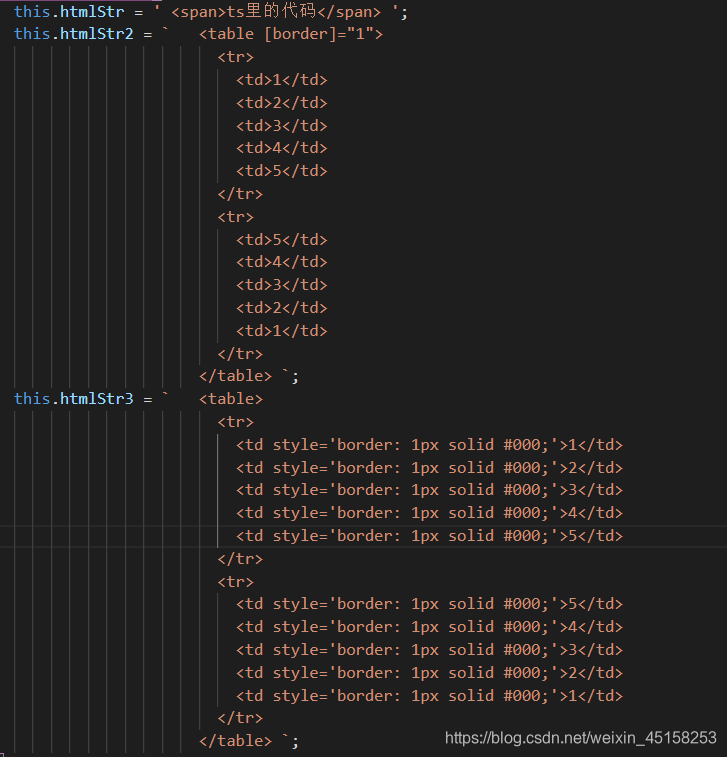Click the </table> closing tag ending htmlStr2
Image resolution: width=727 pixels, height=757 pixels.
pos(236,376)
